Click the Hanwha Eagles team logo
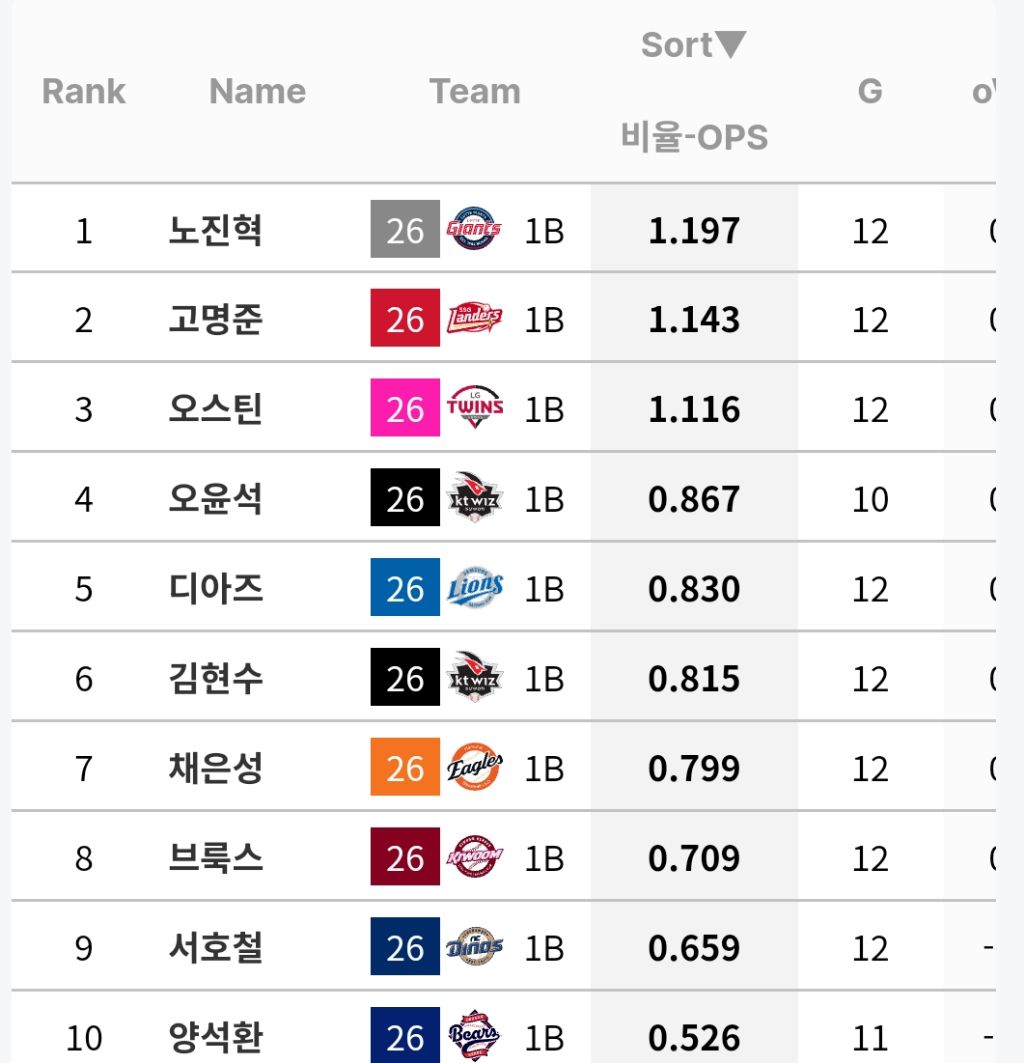This screenshot has height=1063, width=1024. pyautogui.click(x=474, y=767)
